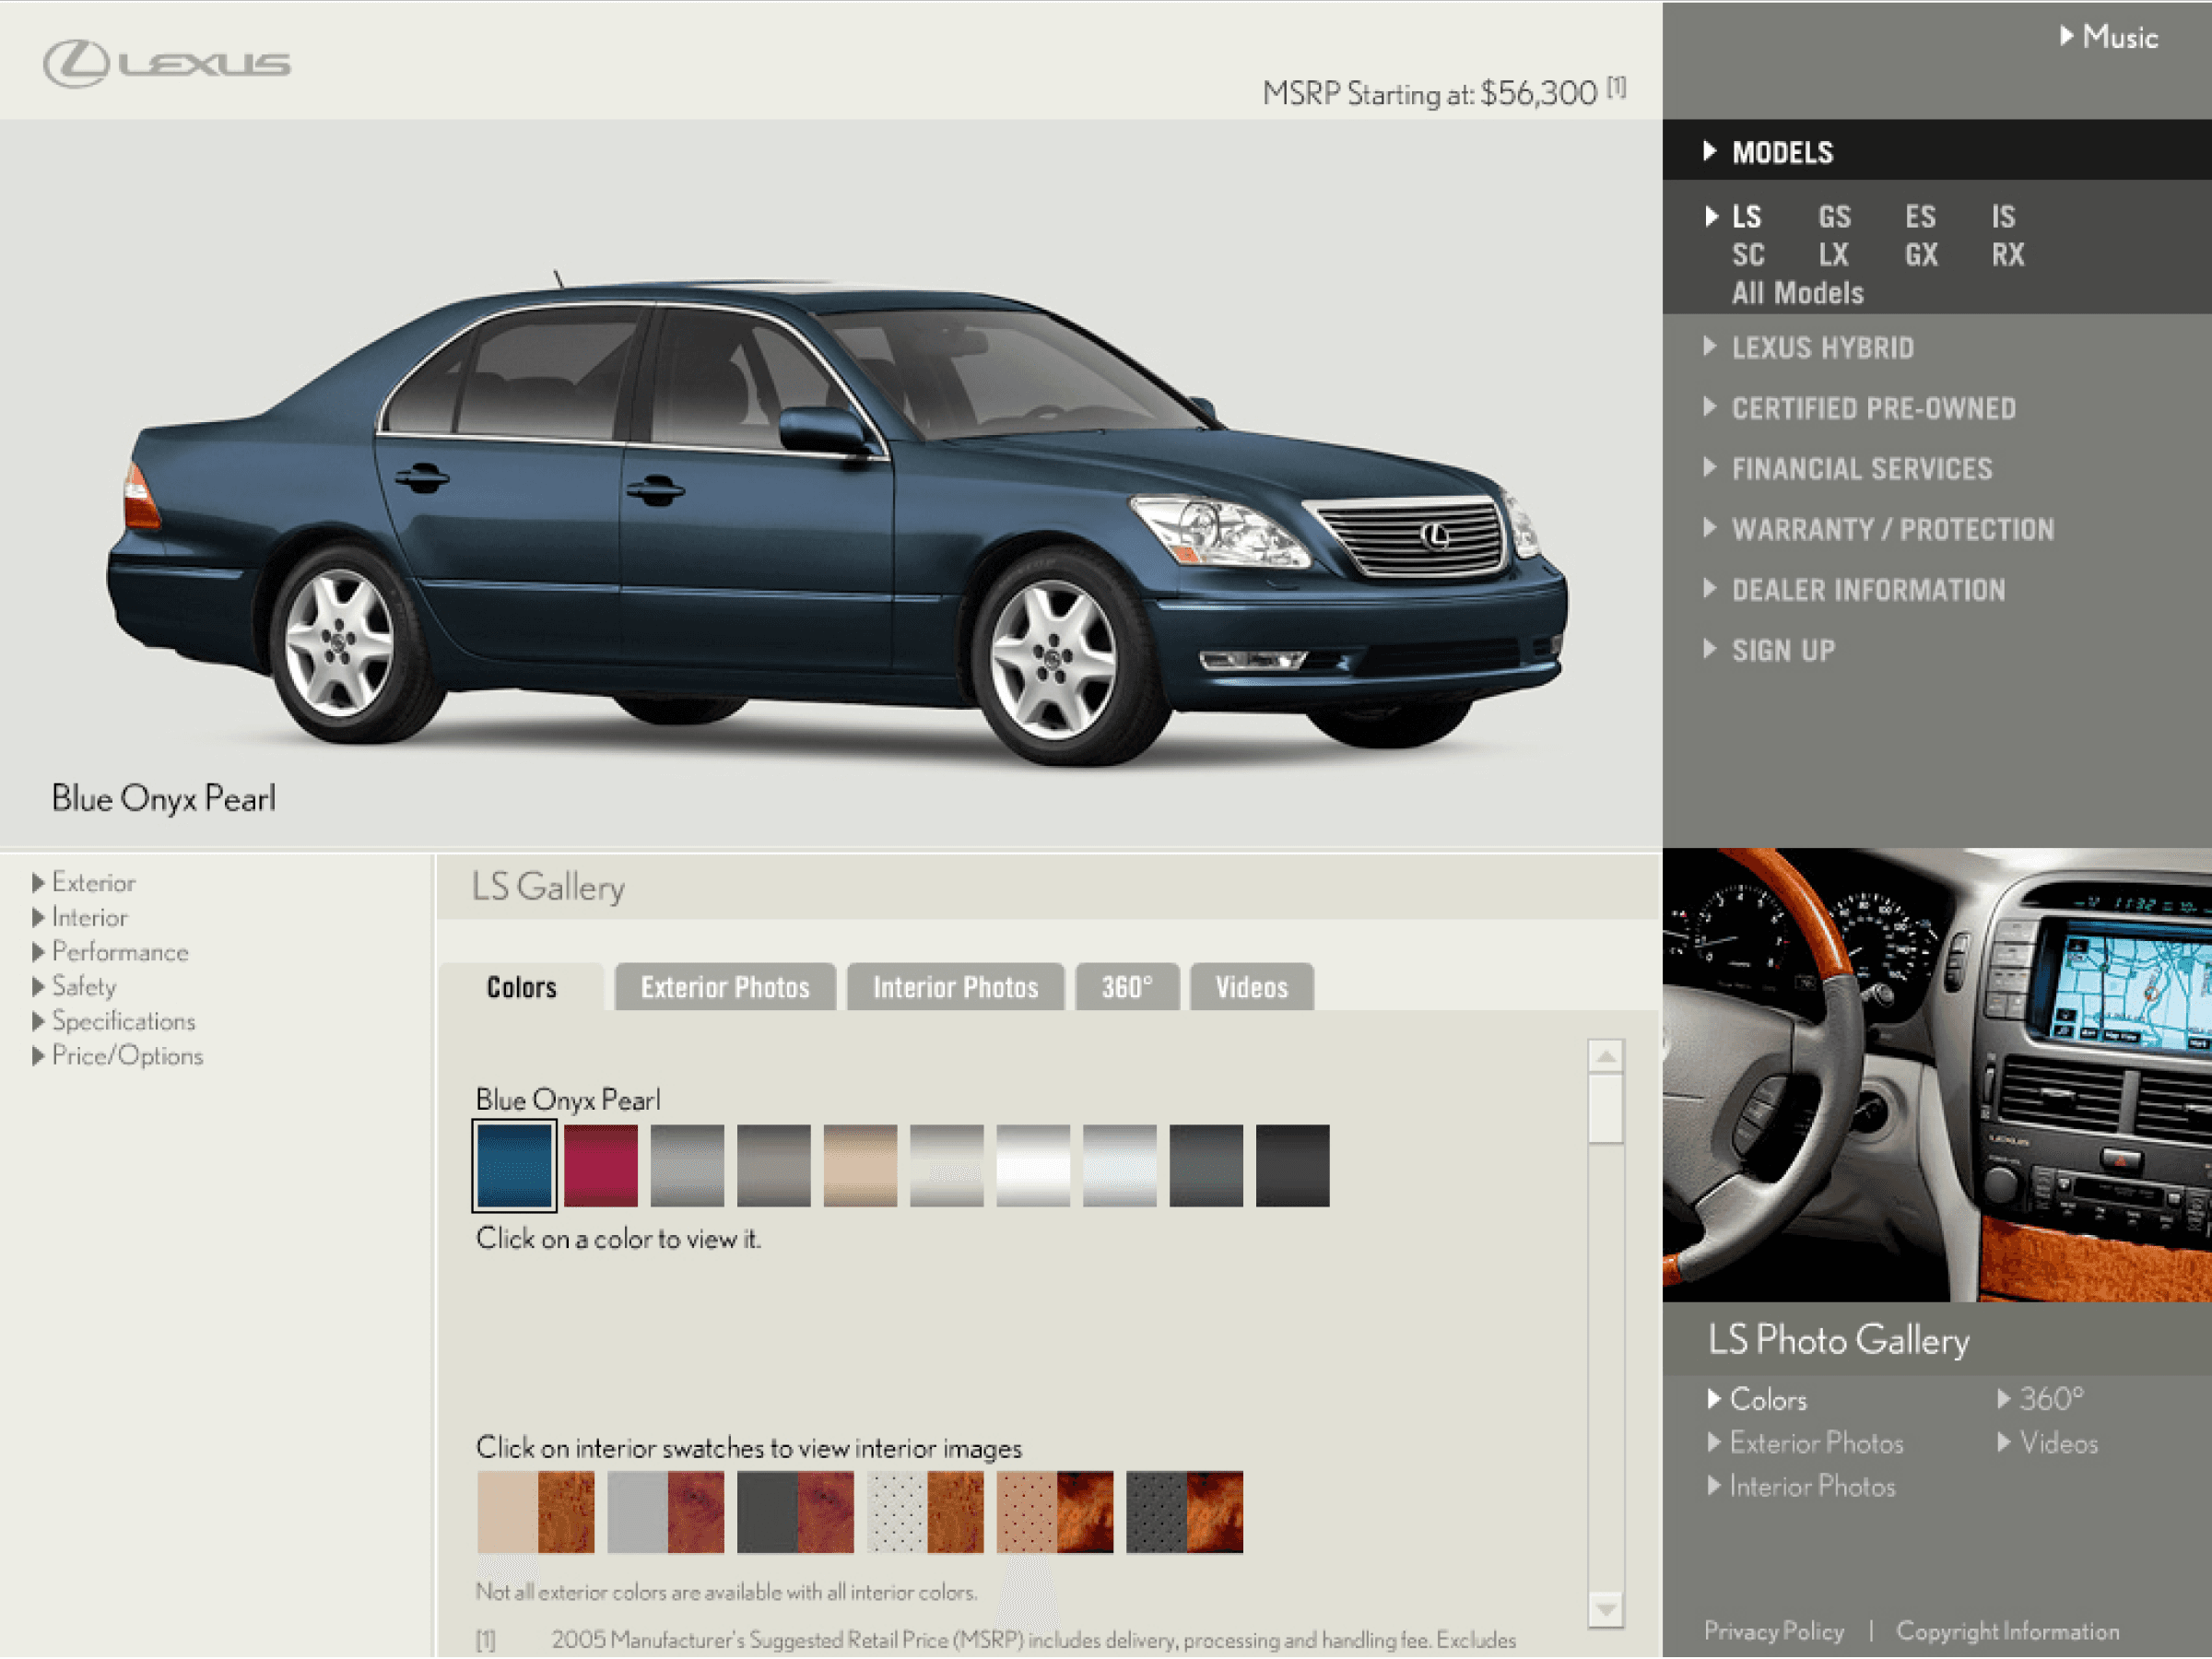Open the 360° tab
2212x1659 pixels.
pyautogui.click(x=1127, y=988)
